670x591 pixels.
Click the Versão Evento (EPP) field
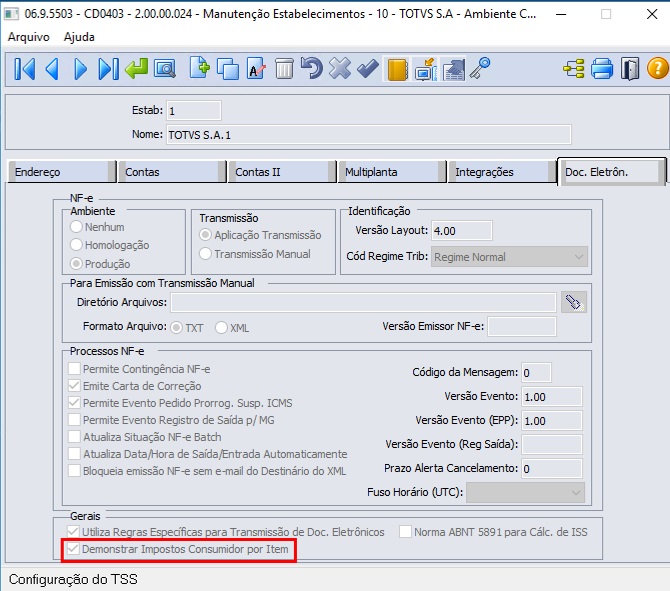(x=552, y=420)
